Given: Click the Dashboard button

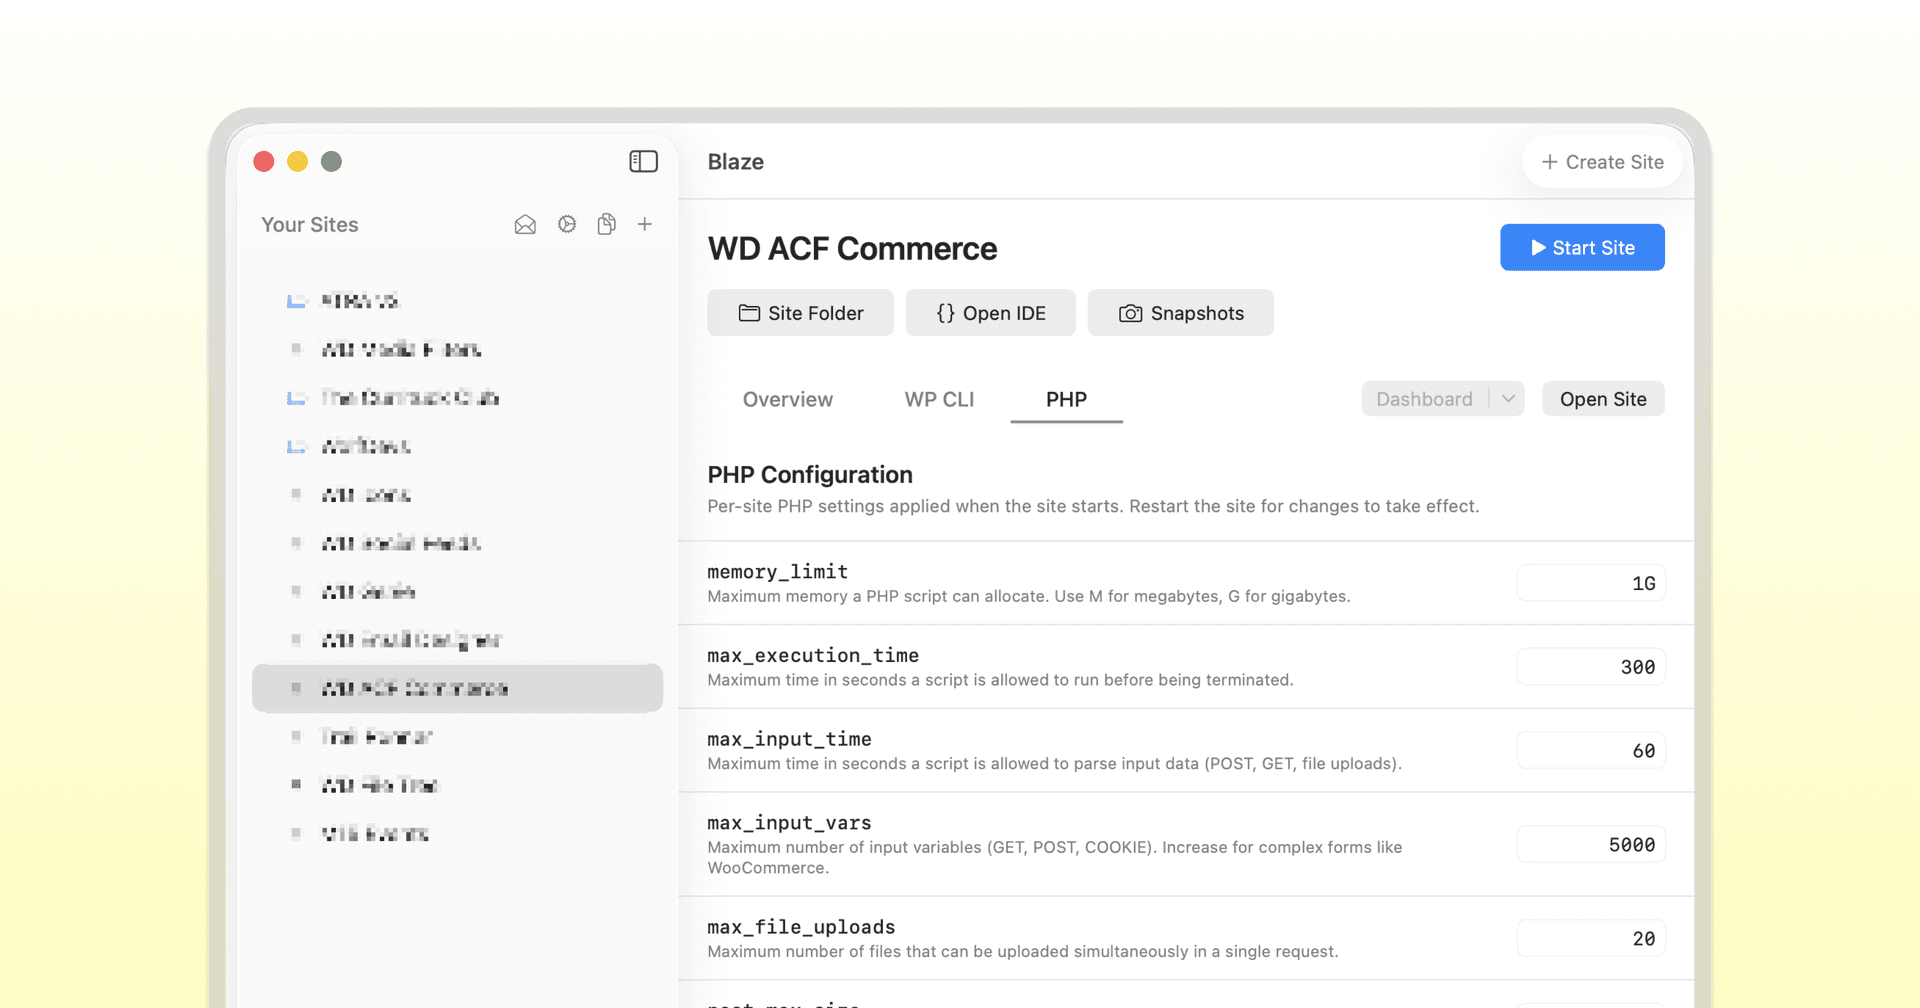Looking at the screenshot, I should pyautogui.click(x=1424, y=399).
